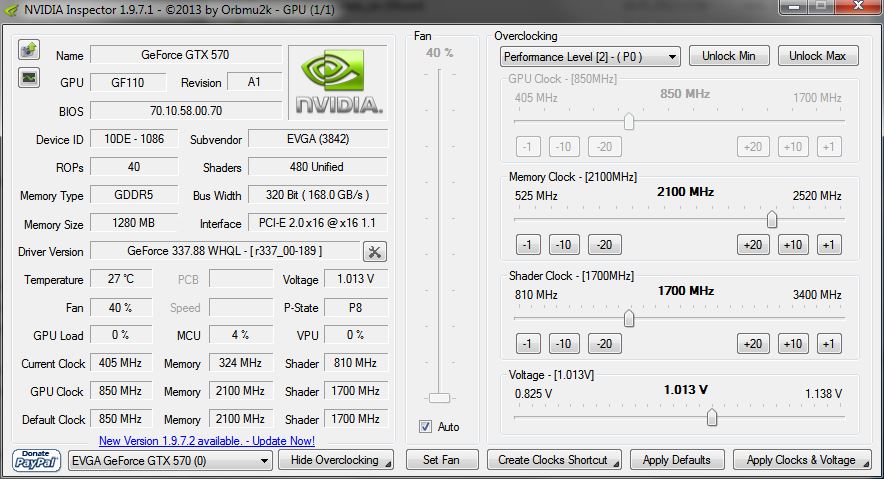
Task: Click Create Clocks Shortcut button
Action: [x=554, y=460]
